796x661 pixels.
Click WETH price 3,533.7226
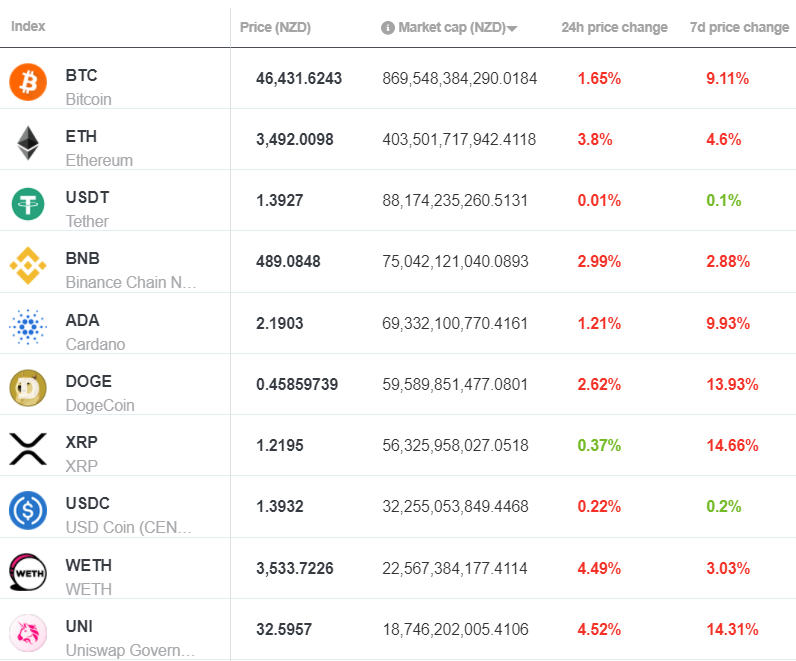tap(294, 568)
